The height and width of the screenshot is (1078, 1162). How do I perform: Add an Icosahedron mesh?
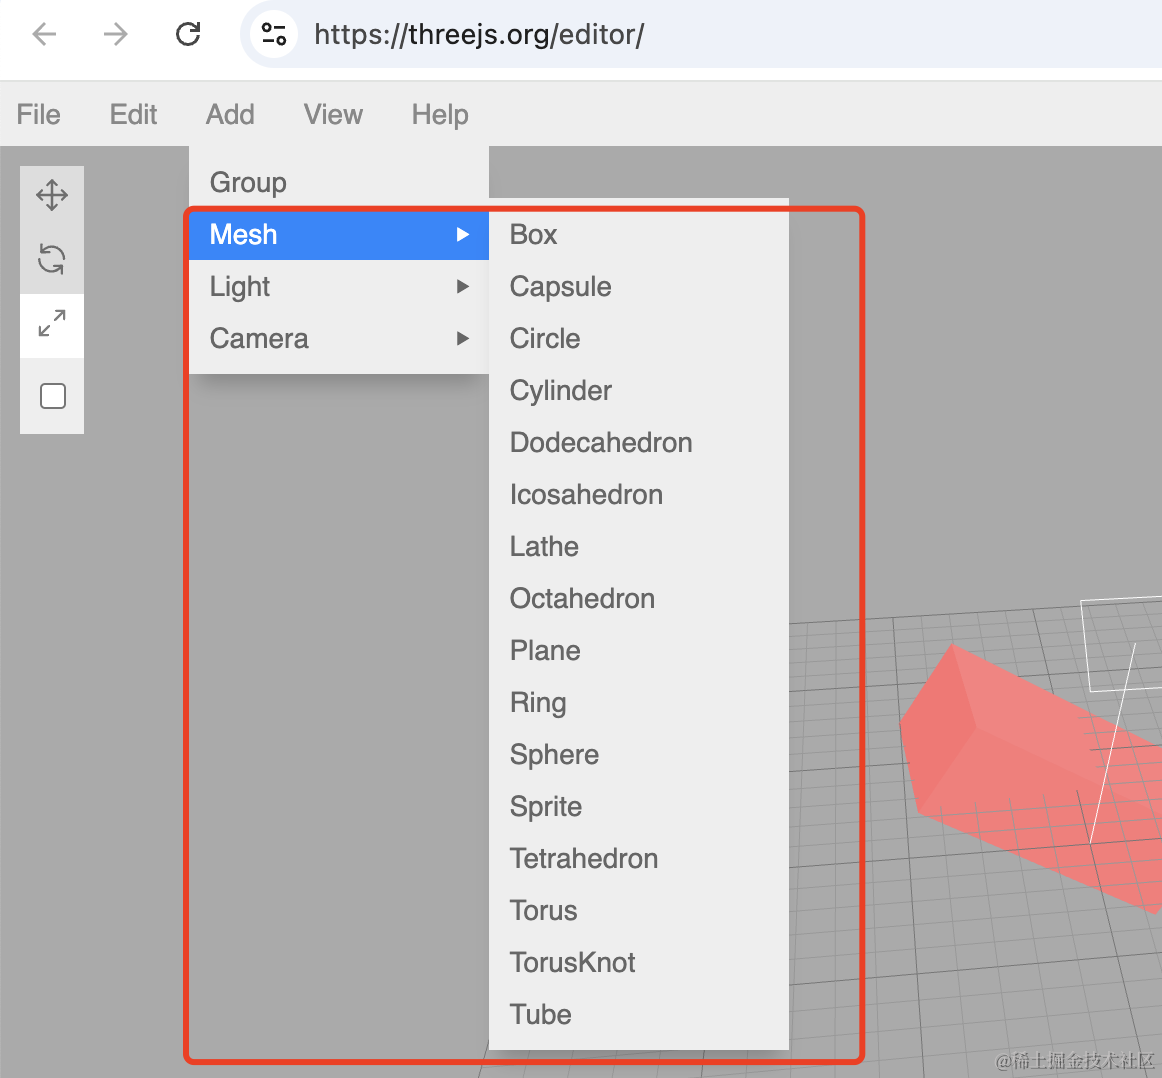click(x=639, y=494)
